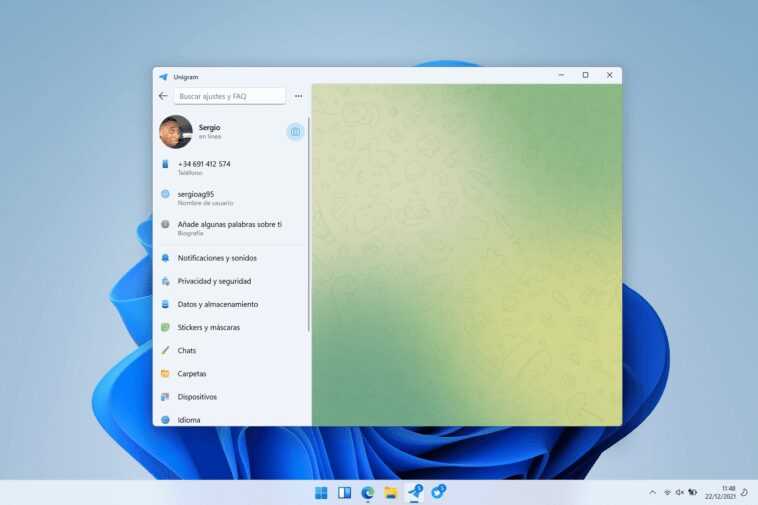758x505 pixels.
Task: Open the taskbar clock and date
Action: (720, 492)
